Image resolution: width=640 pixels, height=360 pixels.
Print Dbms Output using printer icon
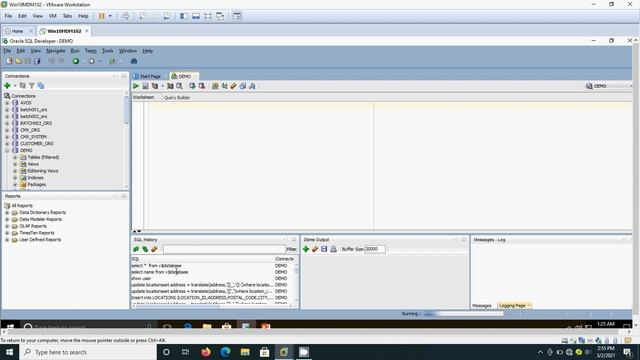333,249
